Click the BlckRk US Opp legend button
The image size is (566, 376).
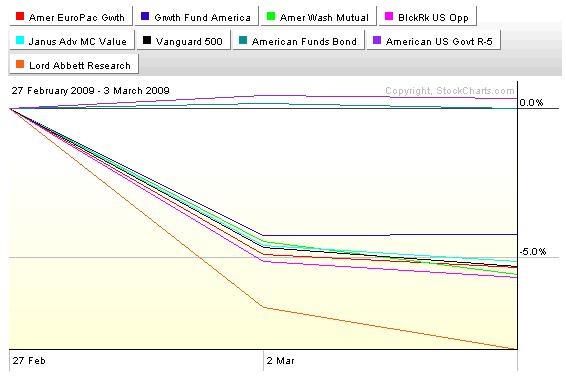pyautogui.click(x=427, y=16)
